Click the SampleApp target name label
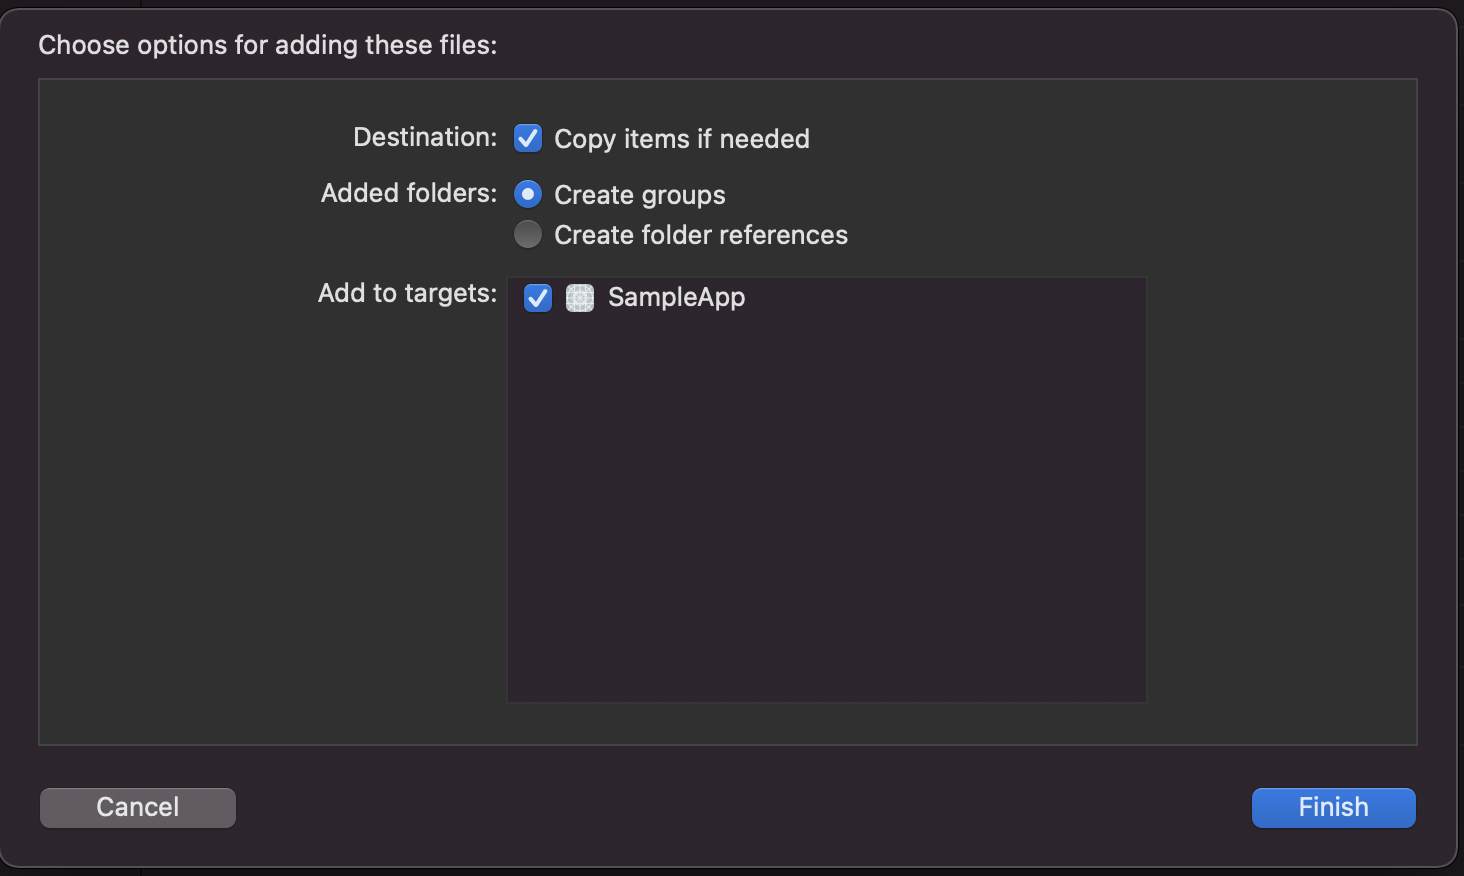This screenshot has width=1464, height=876. click(x=676, y=297)
